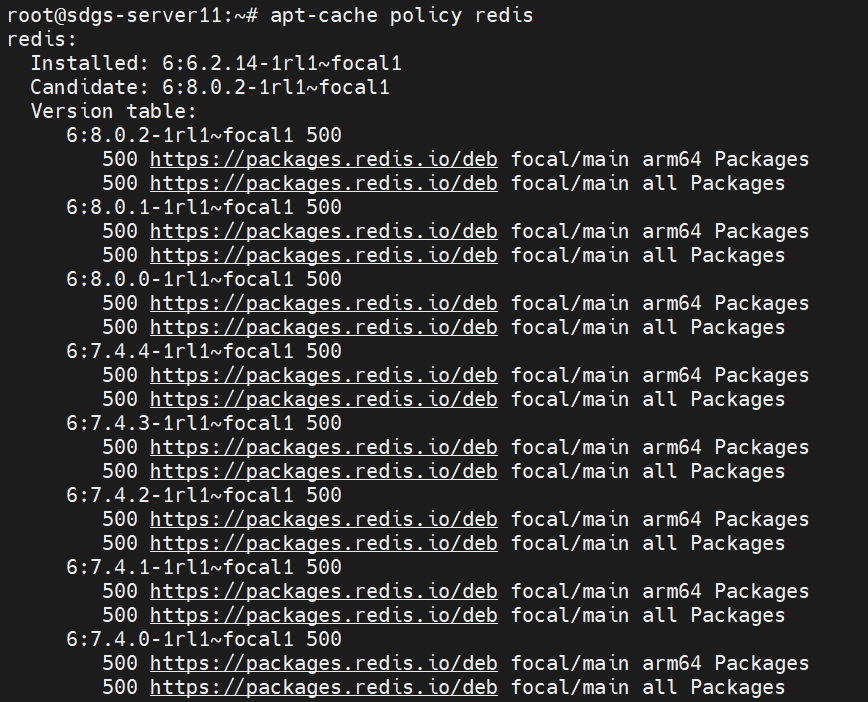Open deb URL under 6:7.4.1 all Packages

pos(324,615)
